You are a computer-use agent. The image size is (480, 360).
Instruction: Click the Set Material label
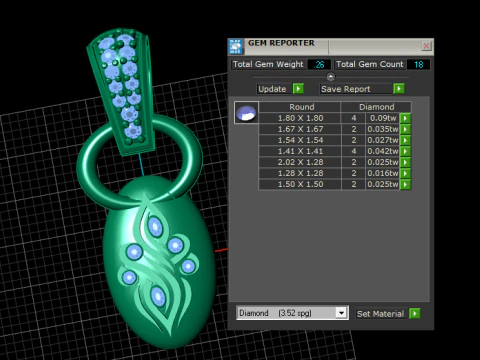(380, 314)
